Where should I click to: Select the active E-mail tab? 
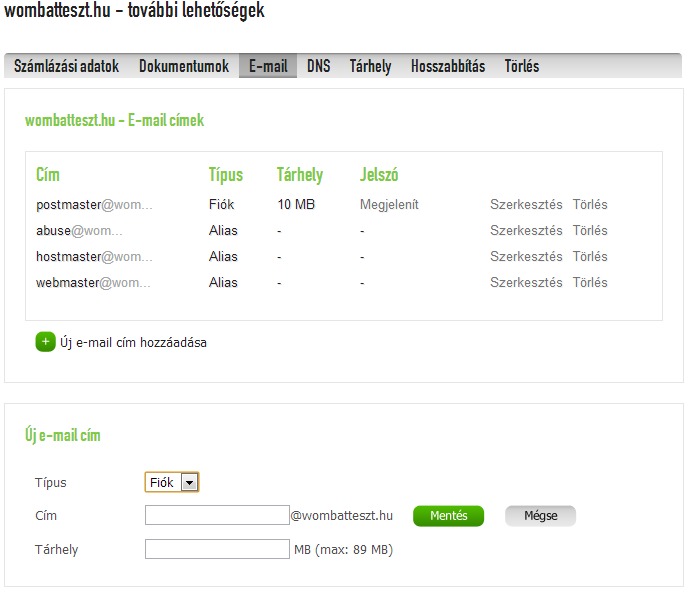point(267,67)
